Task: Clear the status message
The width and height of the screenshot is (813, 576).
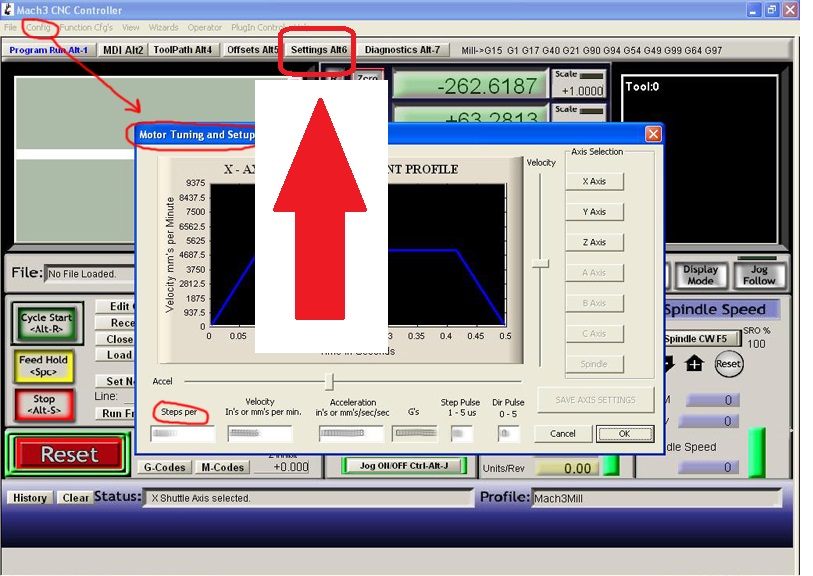Action: click(x=75, y=498)
